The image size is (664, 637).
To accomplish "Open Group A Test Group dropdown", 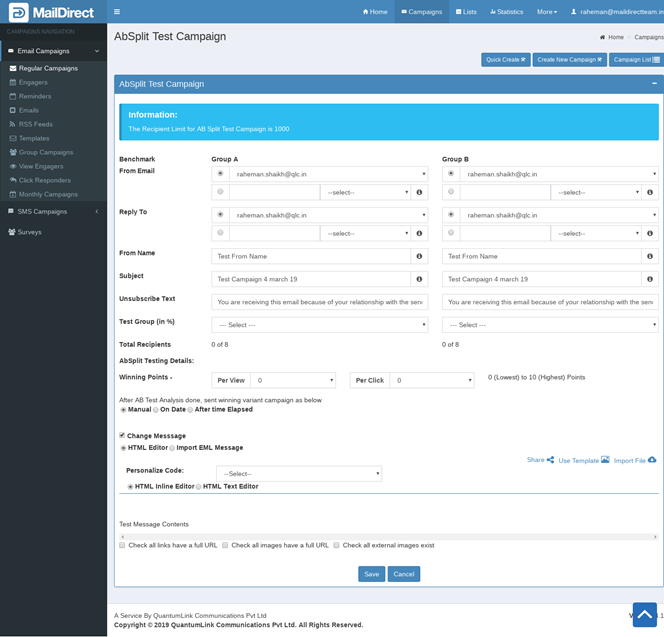I will pos(319,325).
